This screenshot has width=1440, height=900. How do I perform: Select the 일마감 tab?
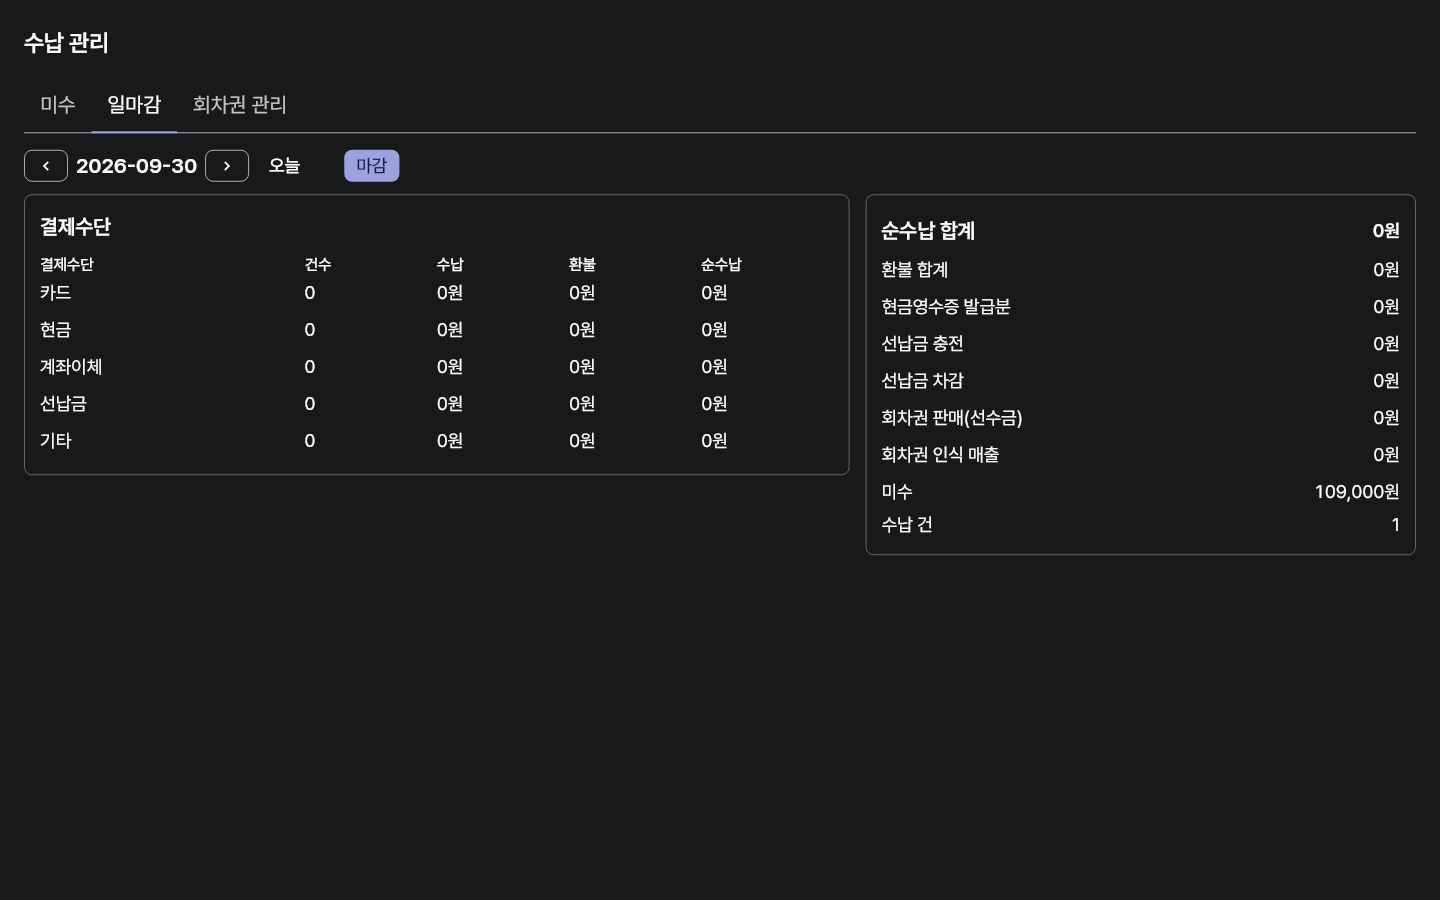point(134,105)
